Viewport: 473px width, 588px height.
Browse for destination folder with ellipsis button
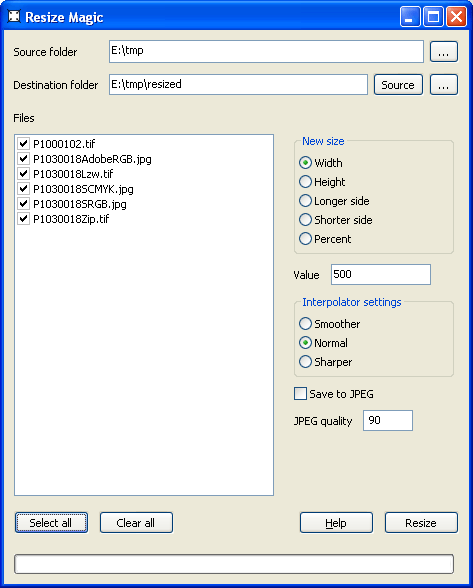[444, 85]
